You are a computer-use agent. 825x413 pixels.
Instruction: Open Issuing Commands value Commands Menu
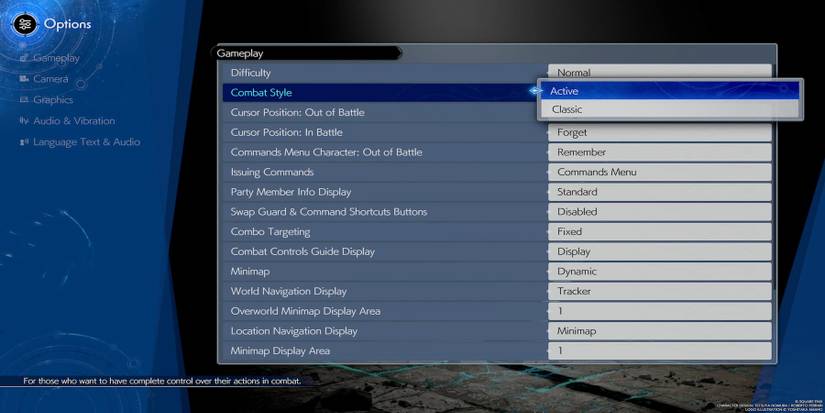coord(659,172)
